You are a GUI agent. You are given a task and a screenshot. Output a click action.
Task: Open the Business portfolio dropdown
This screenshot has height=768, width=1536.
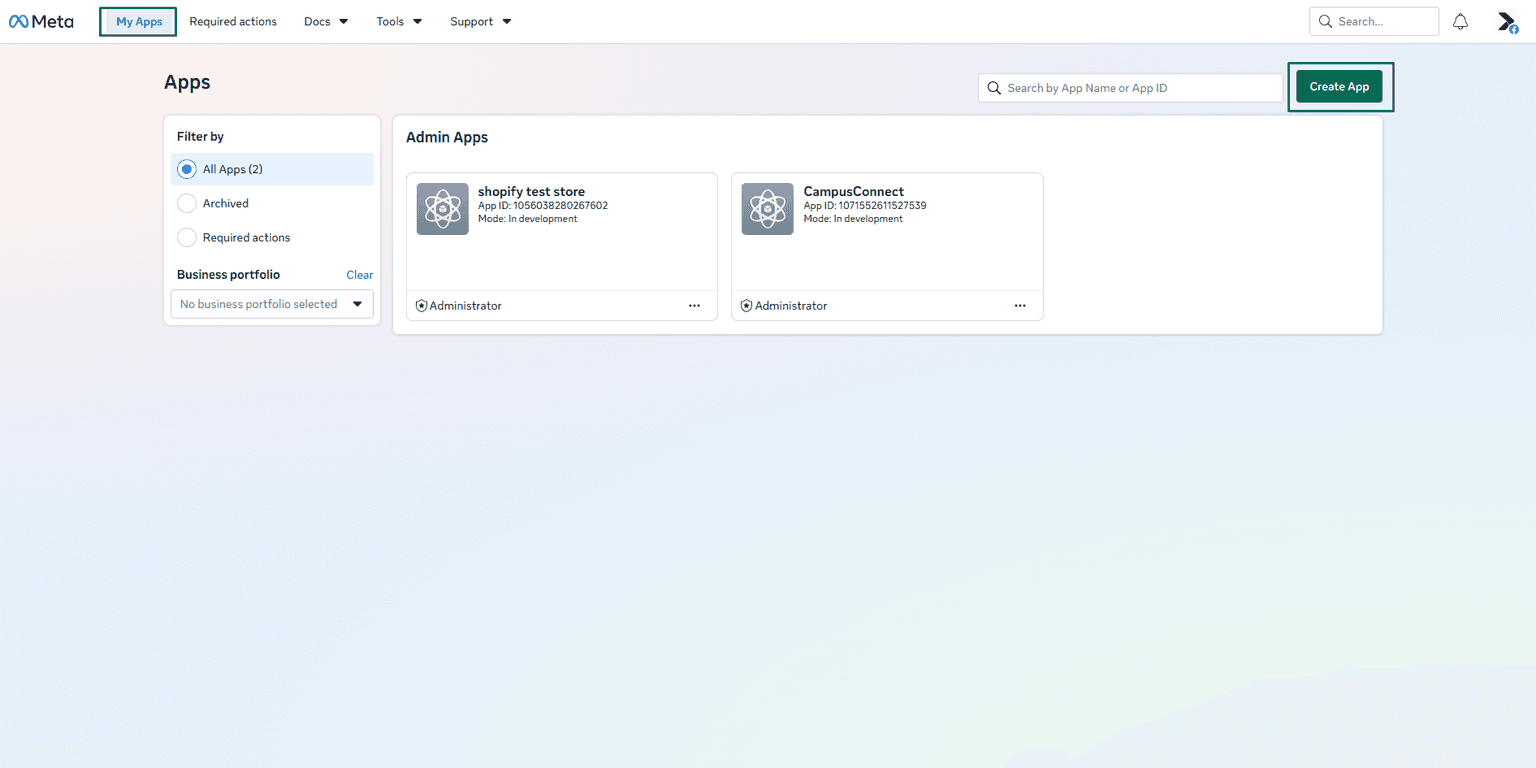pyautogui.click(x=272, y=304)
